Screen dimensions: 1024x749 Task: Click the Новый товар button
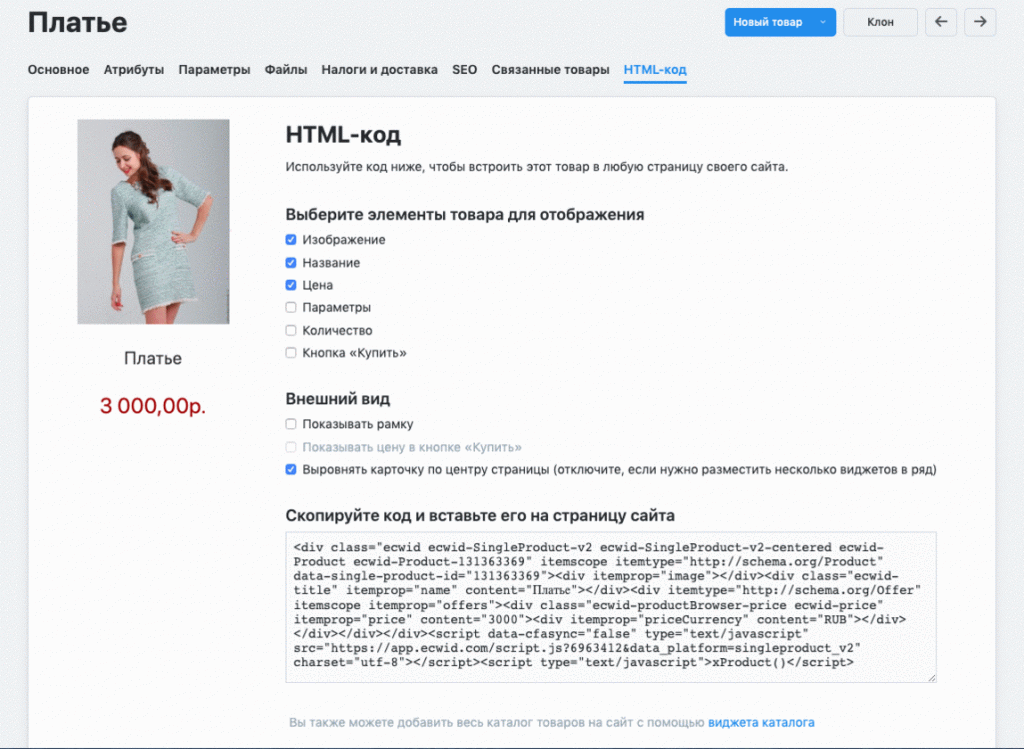(x=768, y=22)
